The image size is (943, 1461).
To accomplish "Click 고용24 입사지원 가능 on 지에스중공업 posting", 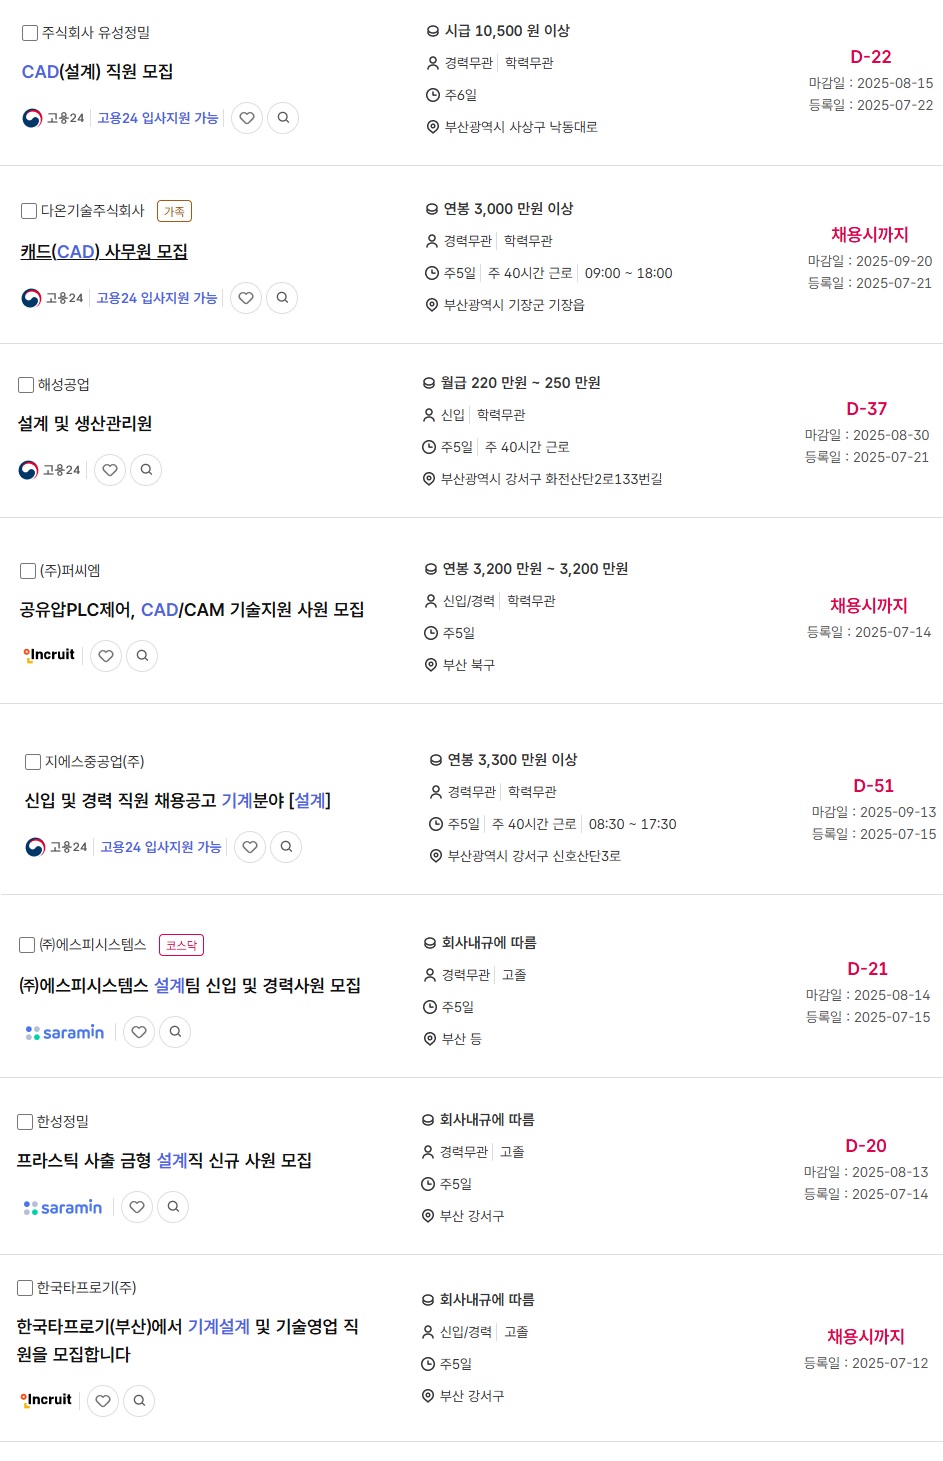I will click(160, 847).
